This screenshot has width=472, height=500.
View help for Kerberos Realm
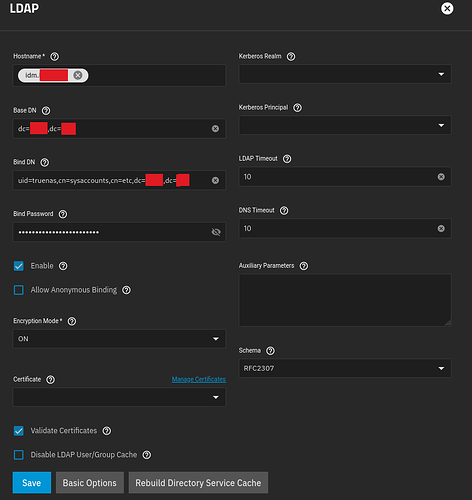tap(291, 57)
